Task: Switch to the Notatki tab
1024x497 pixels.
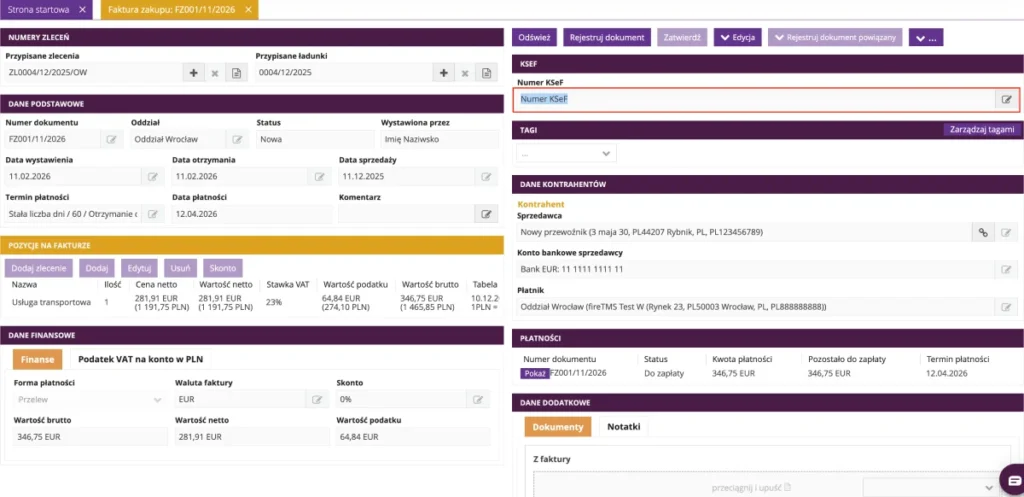Action: point(624,426)
